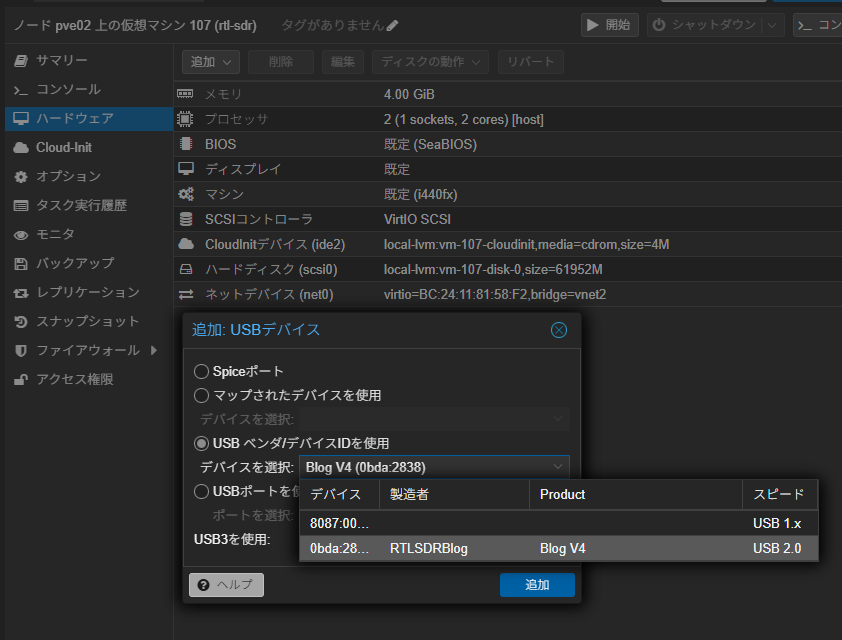Click the ヘルプ help button
Viewport: 842px width, 640px height.
(x=226, y=585)
